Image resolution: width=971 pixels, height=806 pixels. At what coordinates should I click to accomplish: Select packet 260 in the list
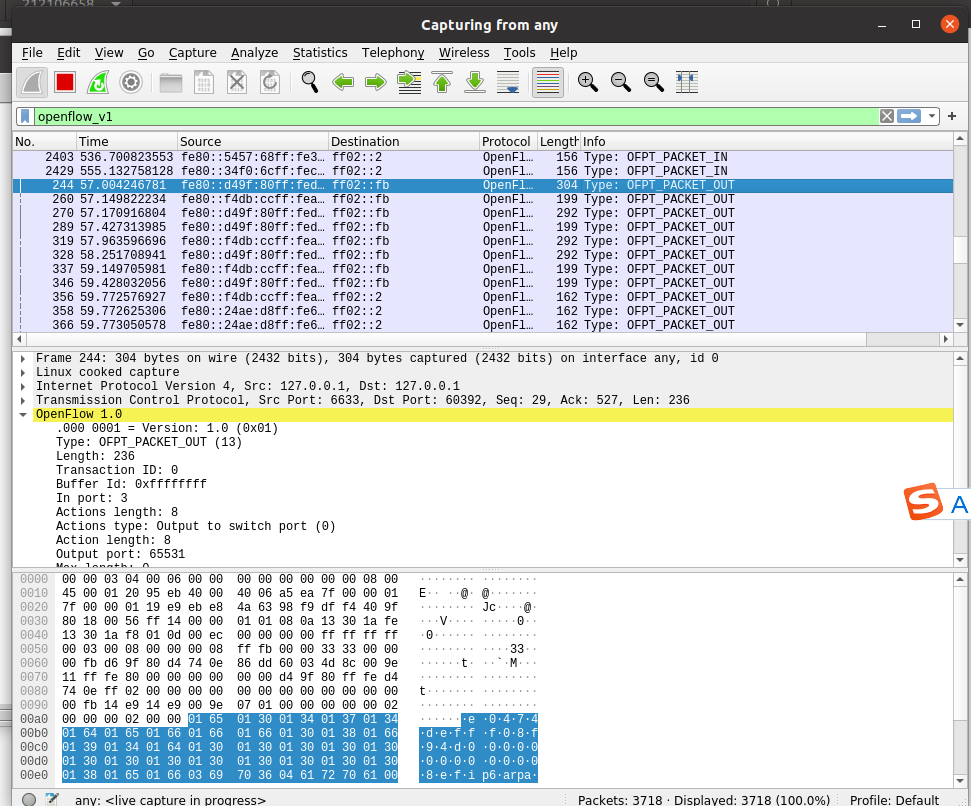(483, 199)
